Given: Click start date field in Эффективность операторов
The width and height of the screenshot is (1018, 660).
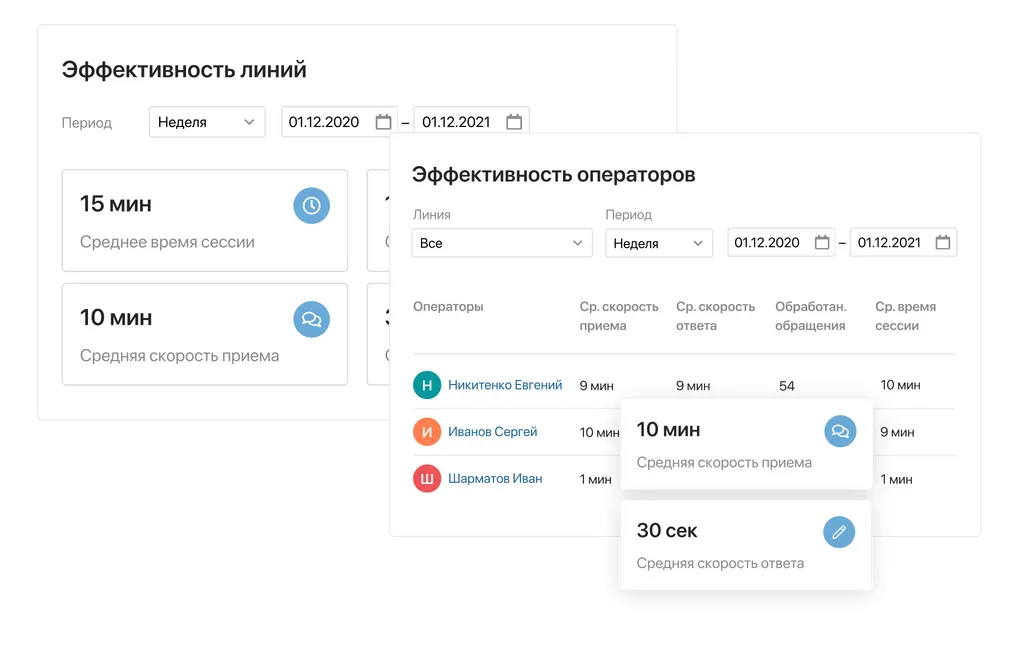Looking at the screenshot, I should [781, 243].
